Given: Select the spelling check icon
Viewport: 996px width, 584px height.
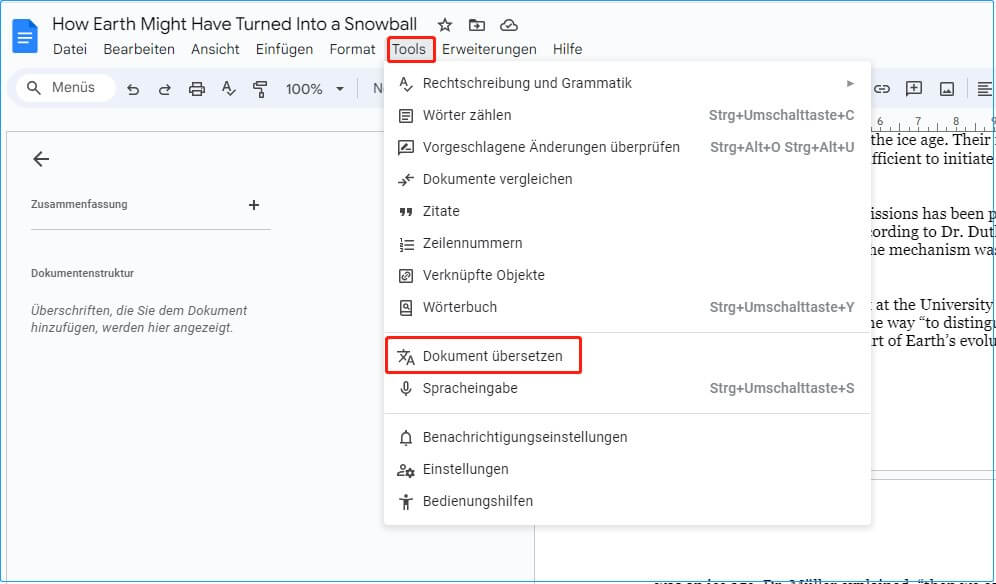Looking at the screenshot, I should (x=227, y=88).
